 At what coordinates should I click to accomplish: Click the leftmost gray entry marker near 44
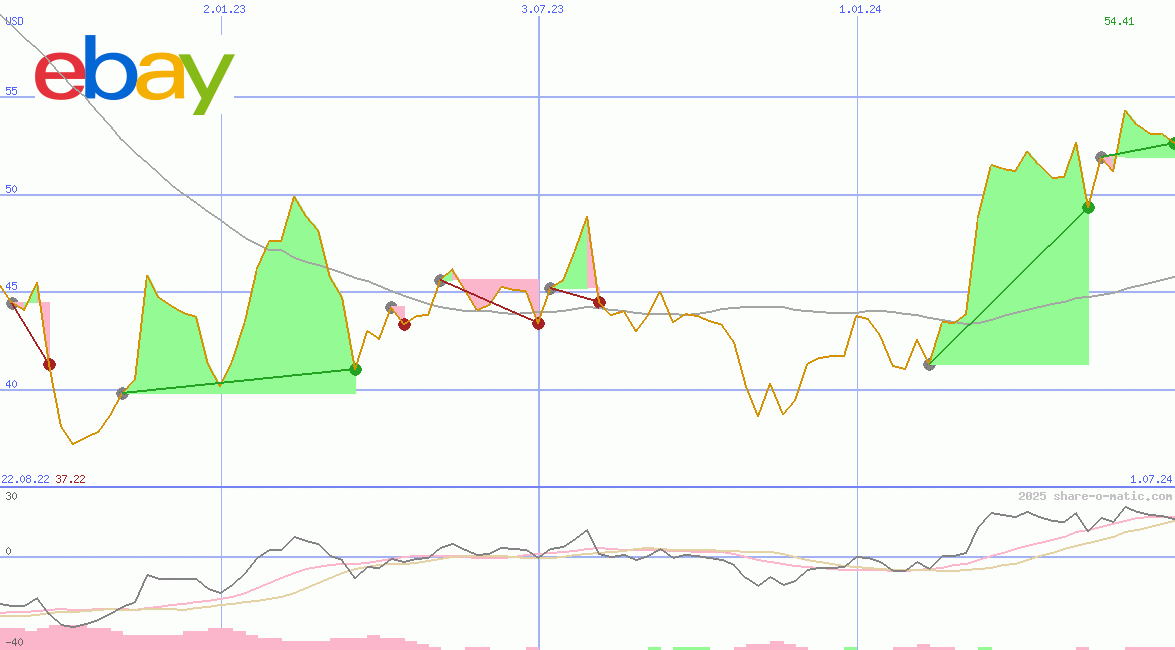pos(11,304)
